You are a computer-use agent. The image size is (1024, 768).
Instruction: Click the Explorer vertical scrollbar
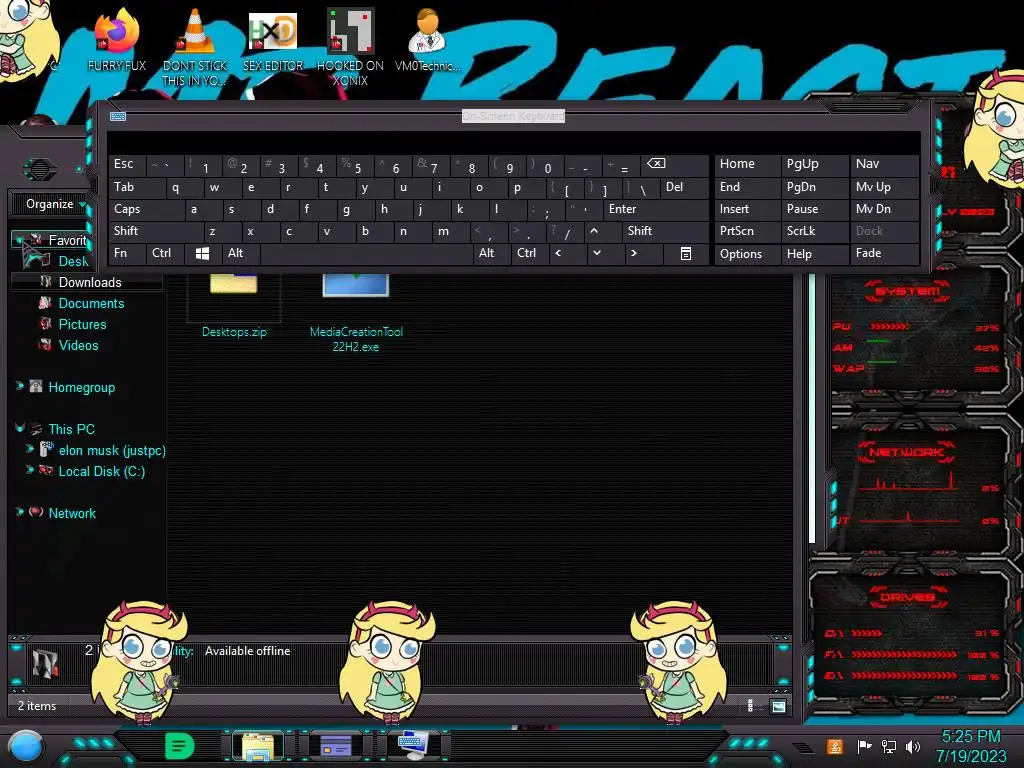tap(812, 408)
